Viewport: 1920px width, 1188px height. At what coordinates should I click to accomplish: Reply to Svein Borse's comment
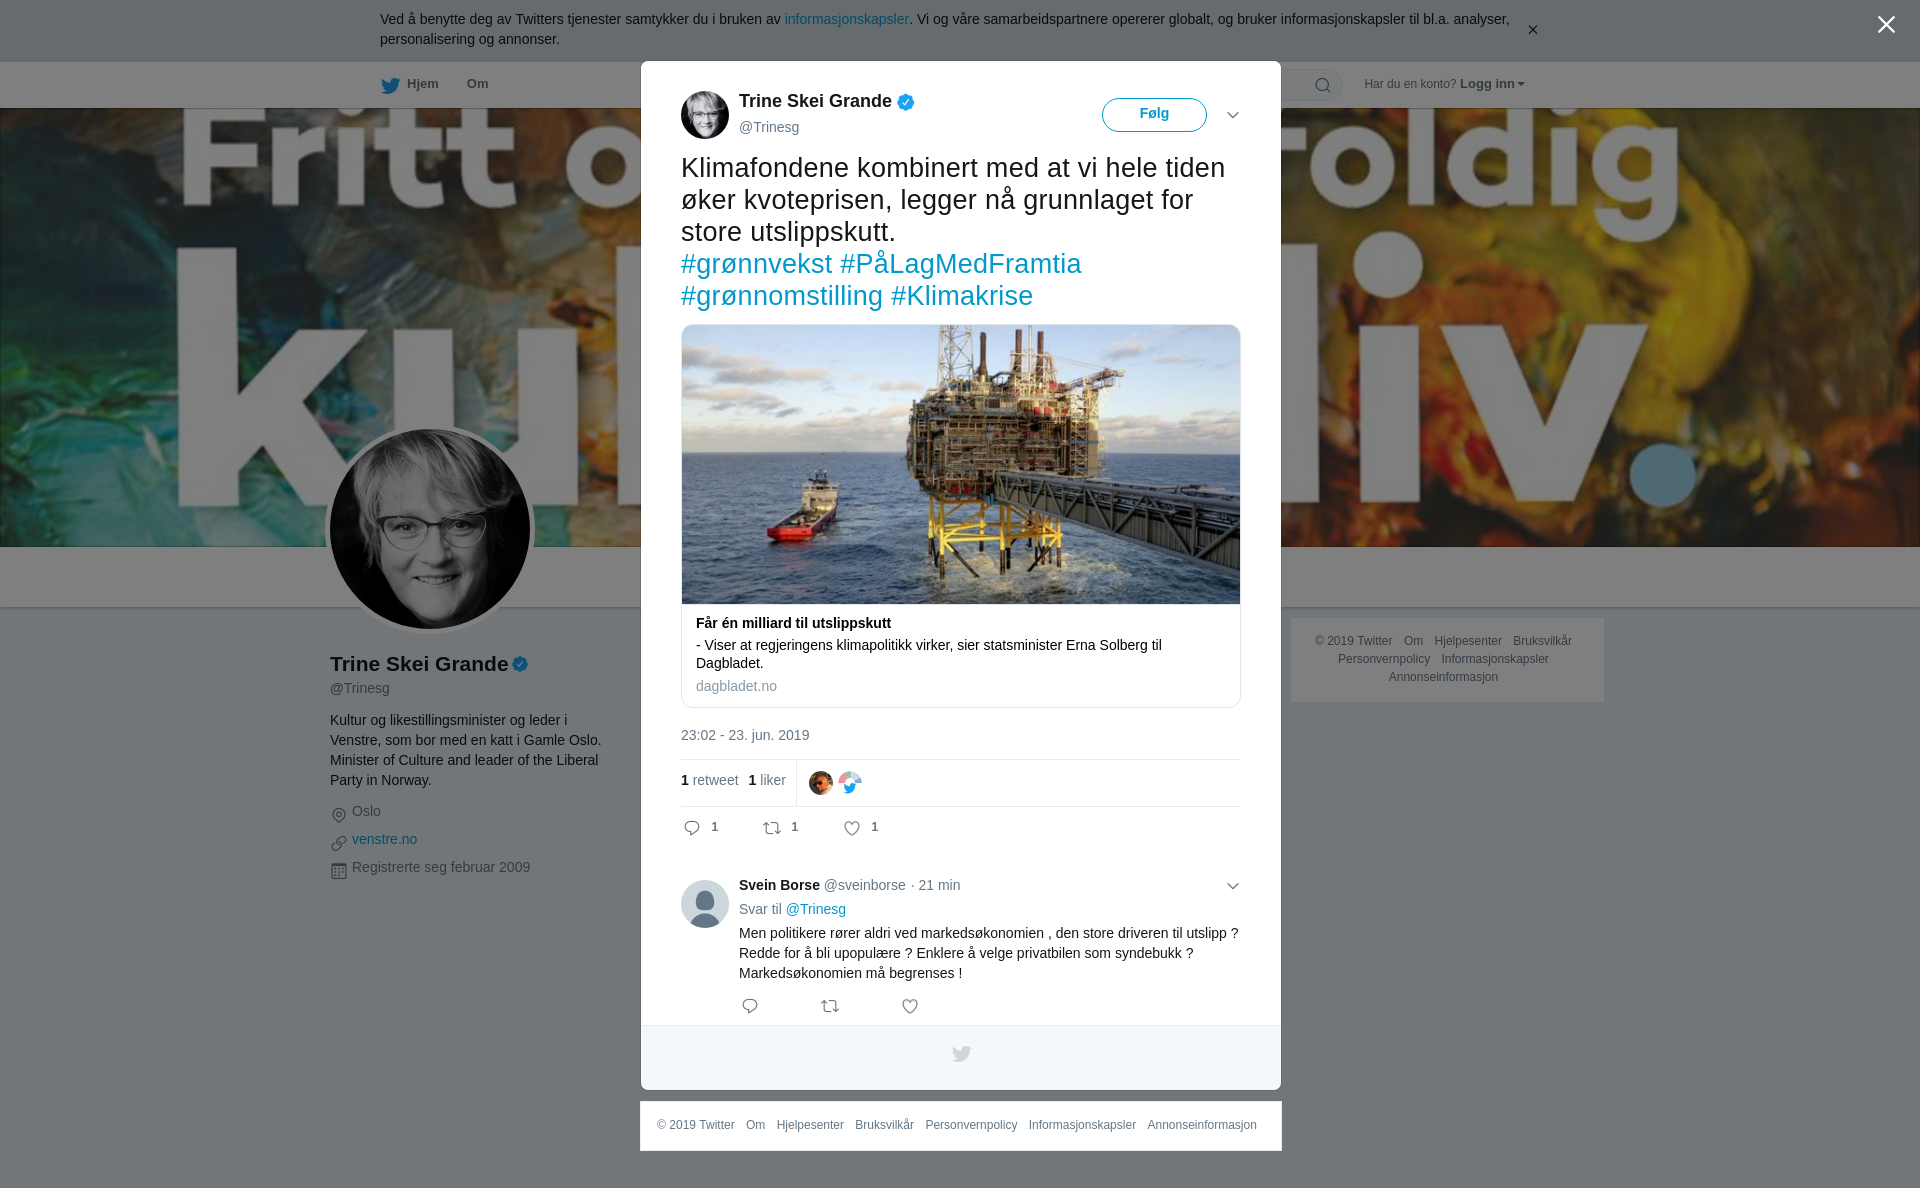750,1006
